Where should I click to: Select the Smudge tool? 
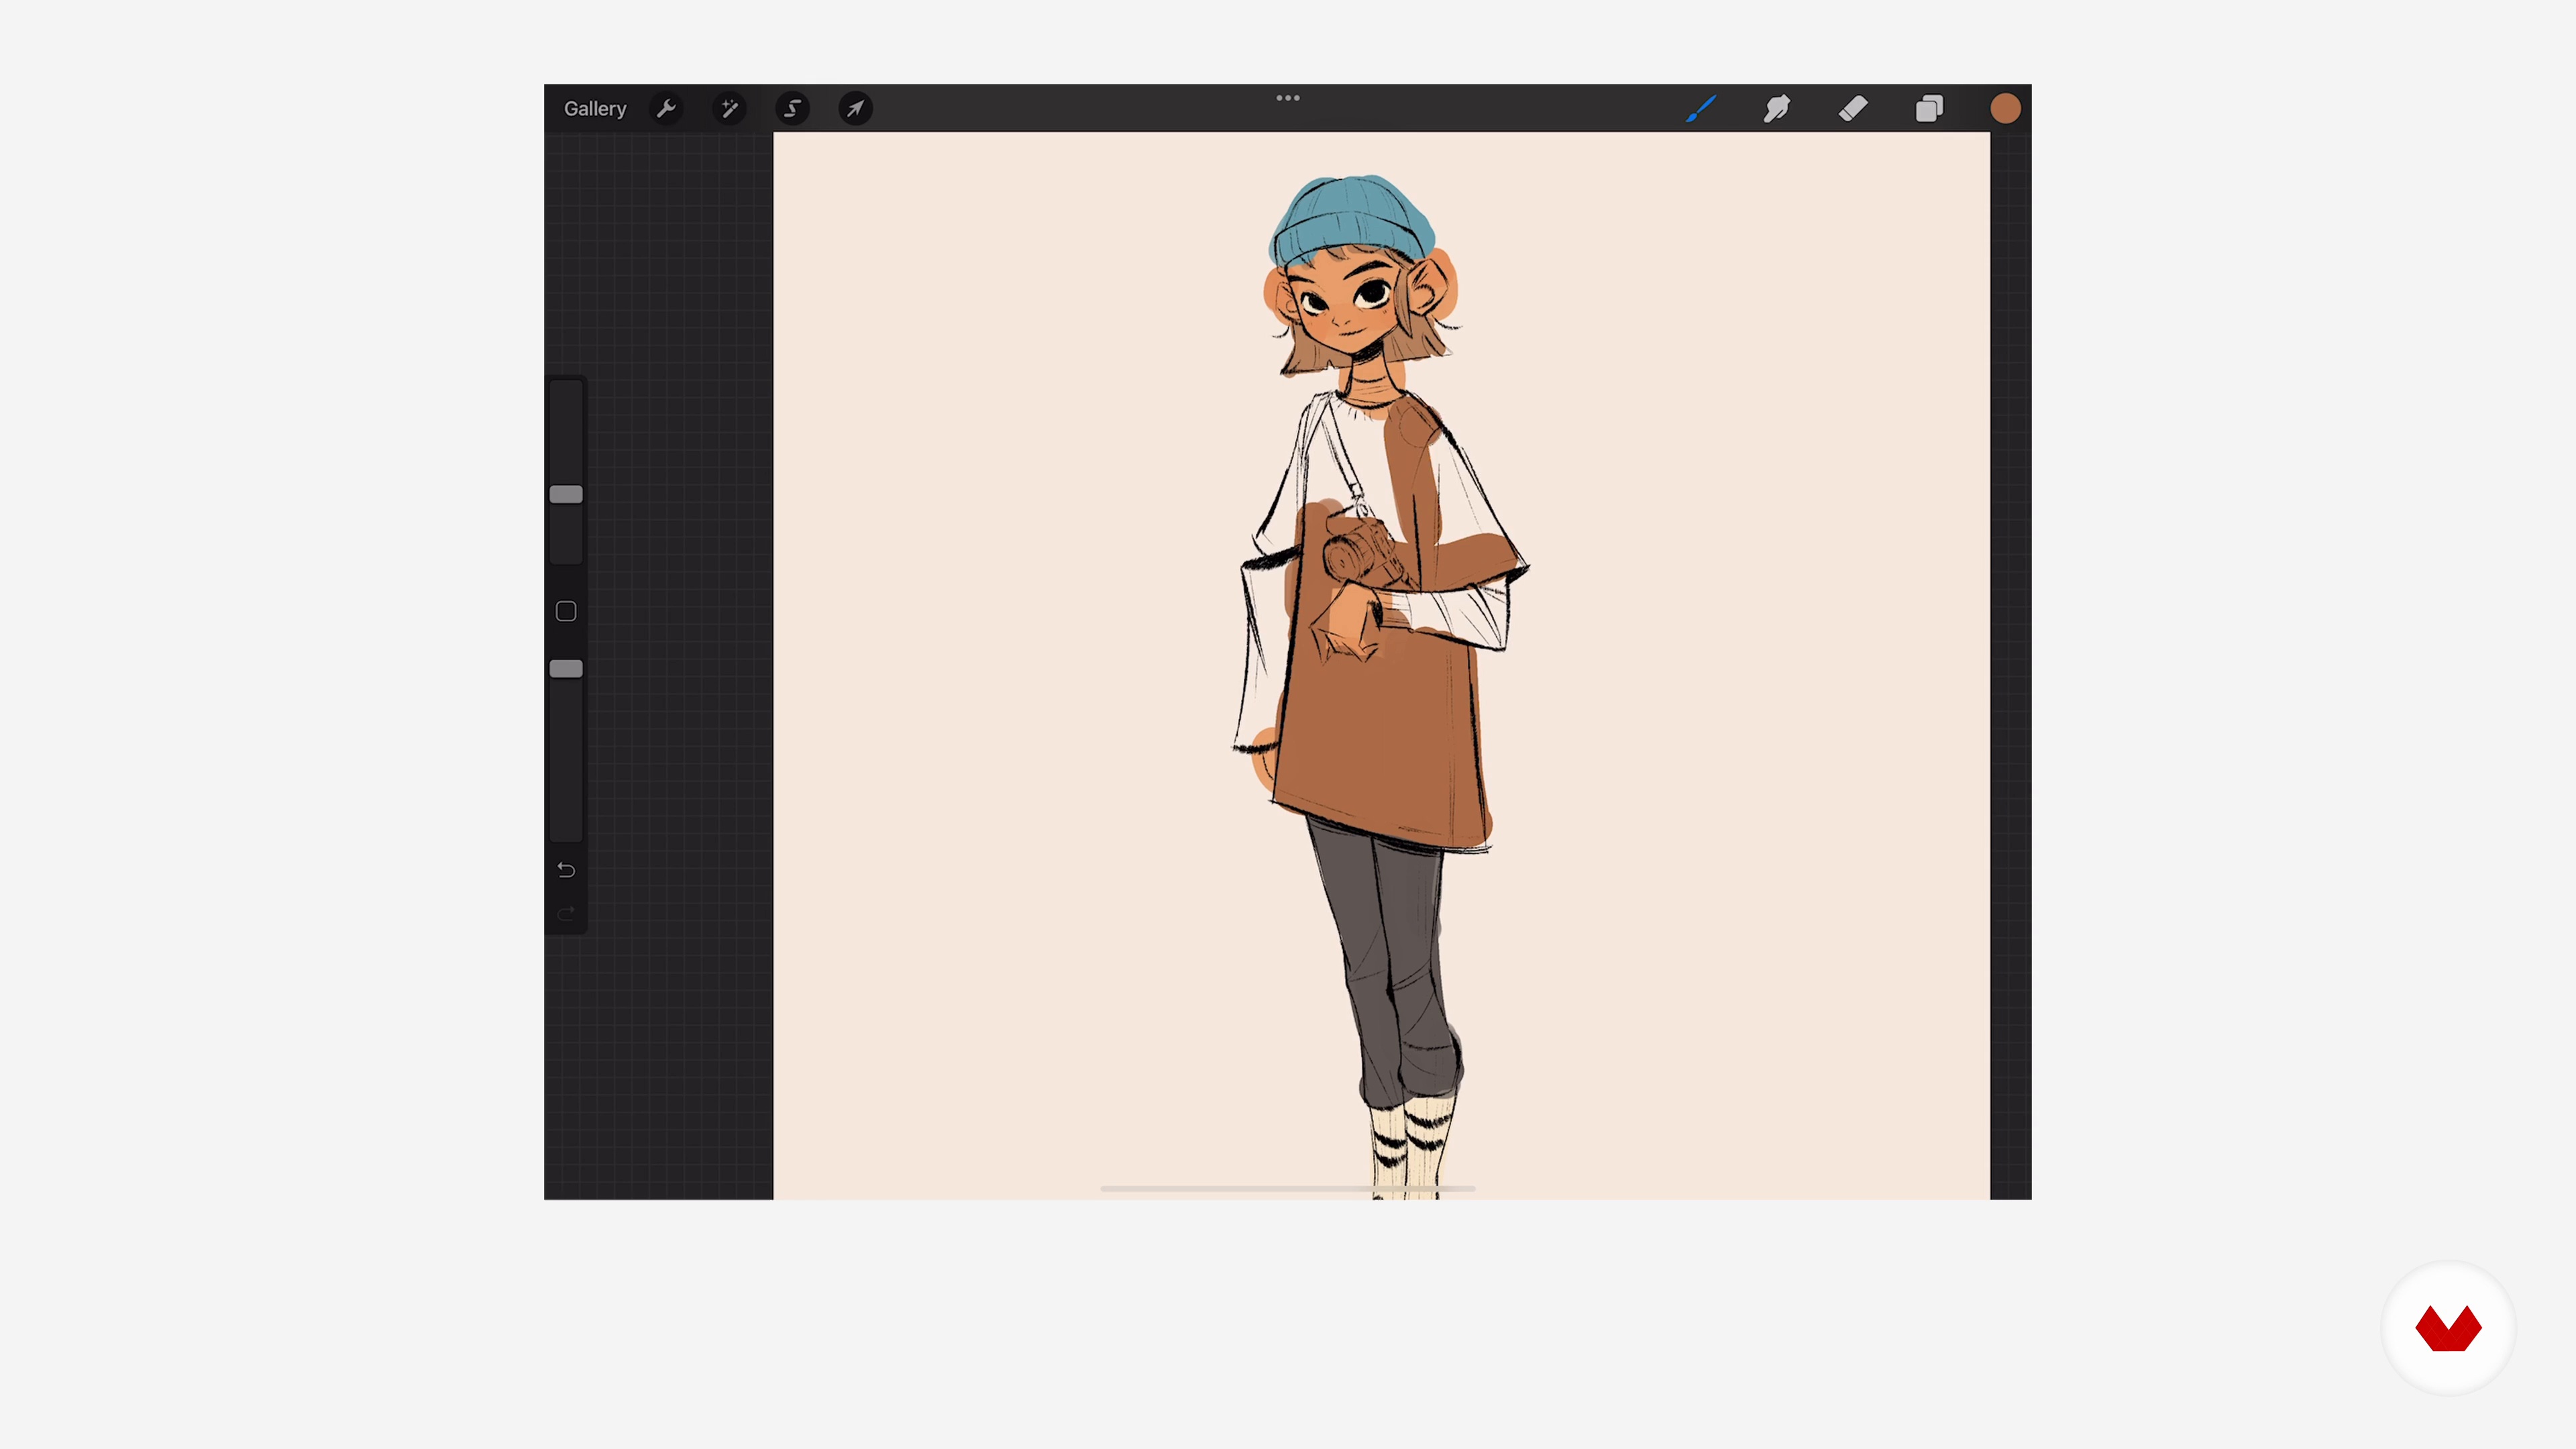[1777, 108]
